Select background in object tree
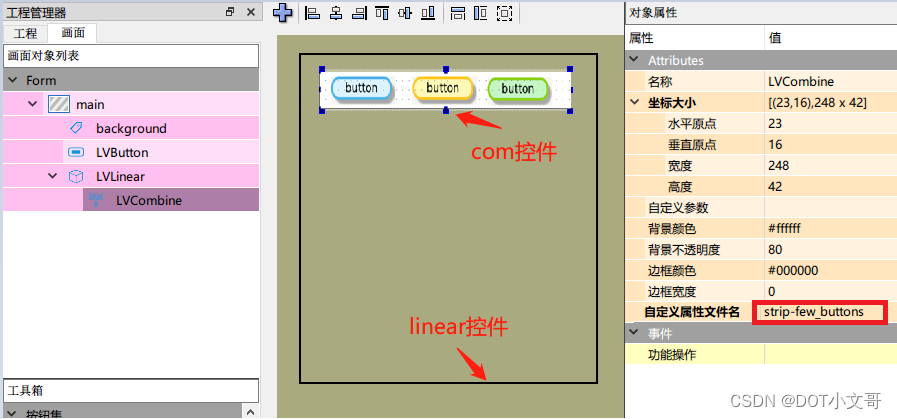The width and height of the screenshot is (897, 419). tap(131, 128)
